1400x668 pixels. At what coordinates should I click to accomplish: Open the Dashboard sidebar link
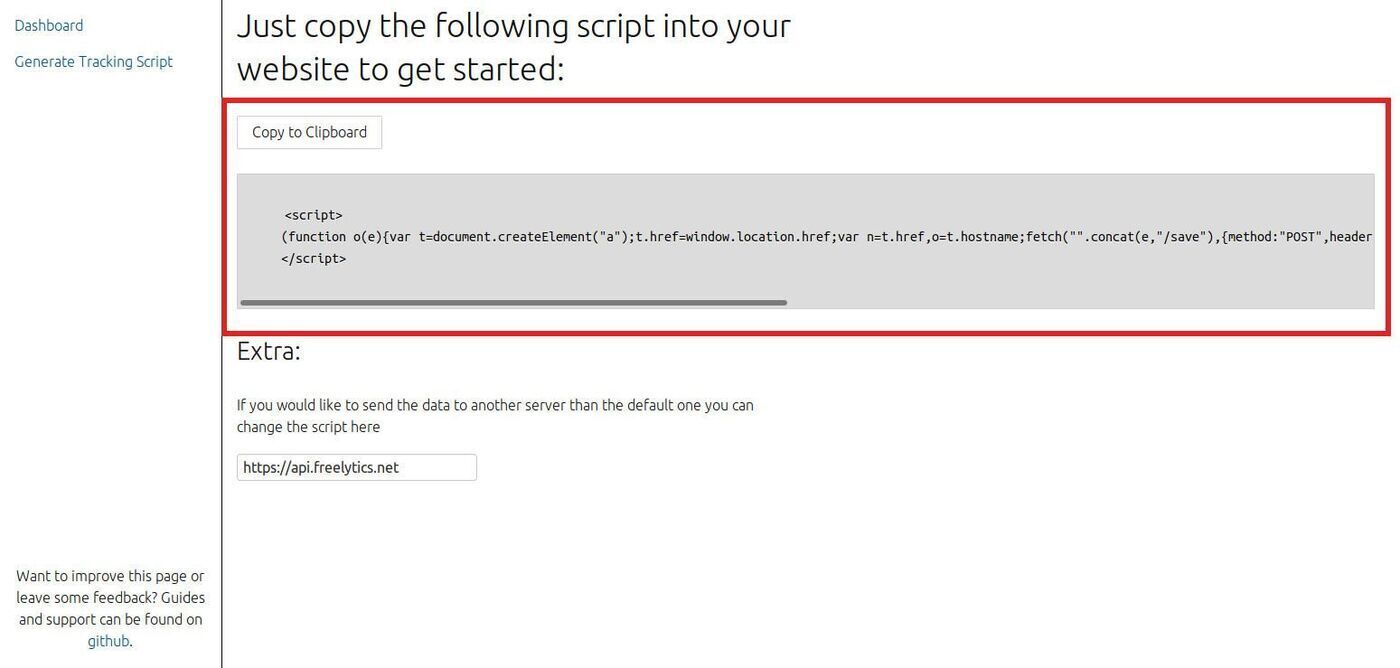pos(49,26)
